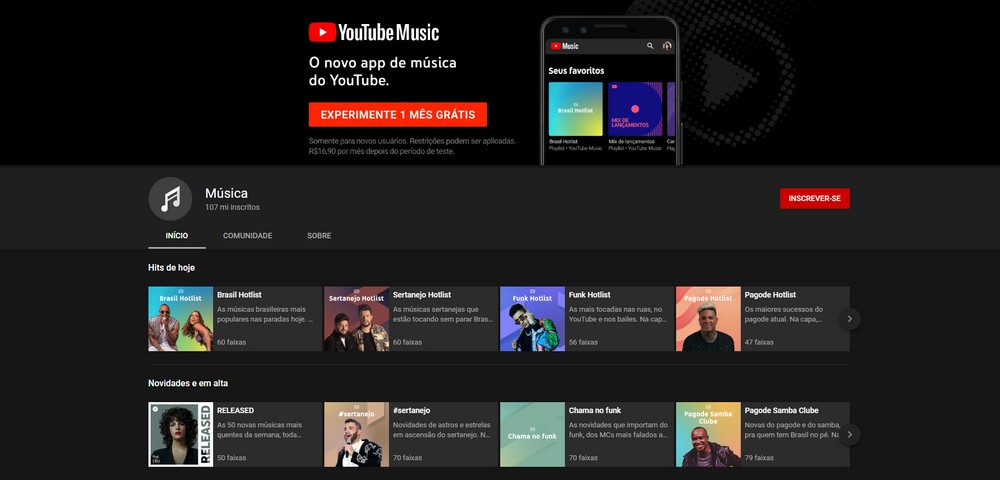Click the Funk Hotlist title link
1000x480 pixels.
589,295
